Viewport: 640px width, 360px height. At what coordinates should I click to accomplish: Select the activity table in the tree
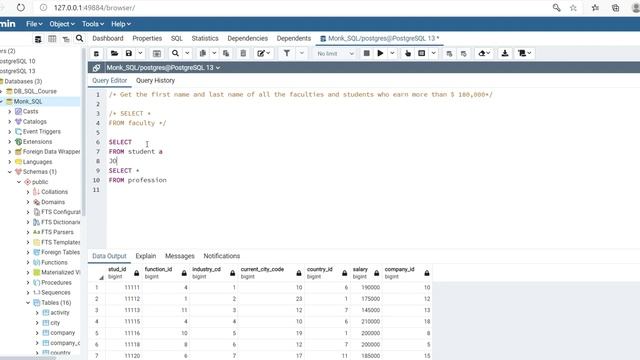click(60, 313)
